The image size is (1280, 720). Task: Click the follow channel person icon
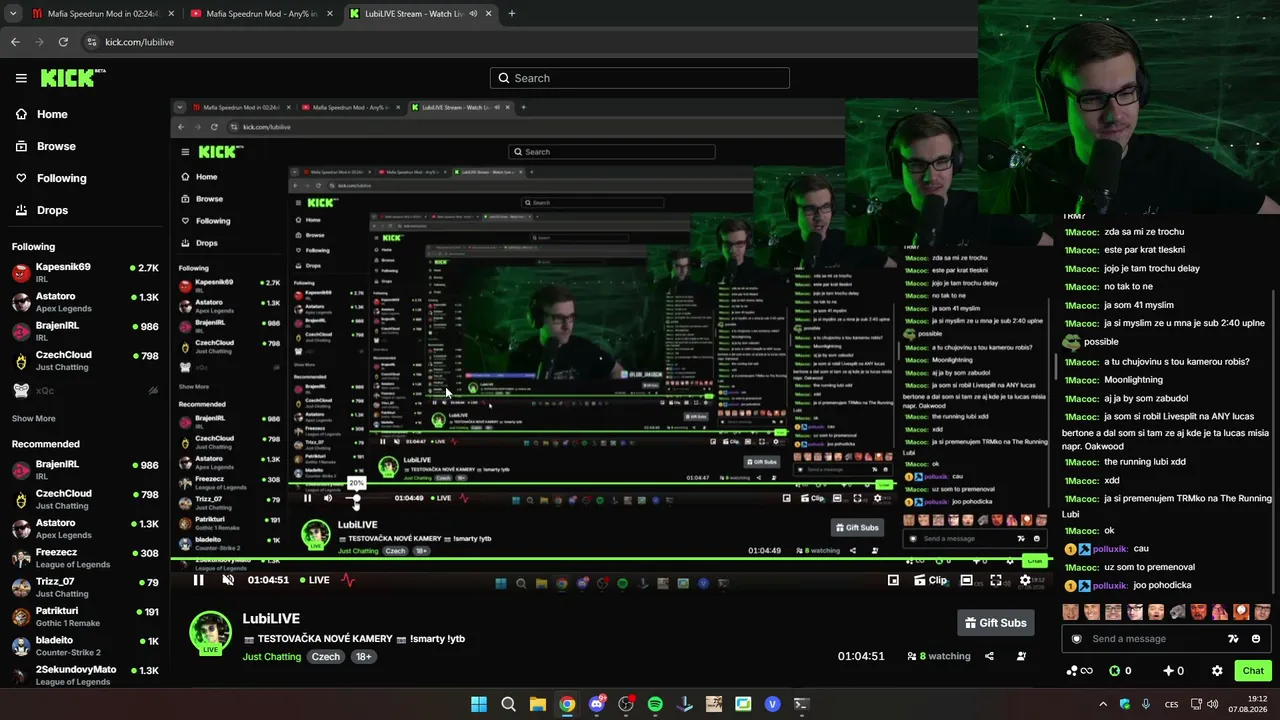[x=1021, y=656]
